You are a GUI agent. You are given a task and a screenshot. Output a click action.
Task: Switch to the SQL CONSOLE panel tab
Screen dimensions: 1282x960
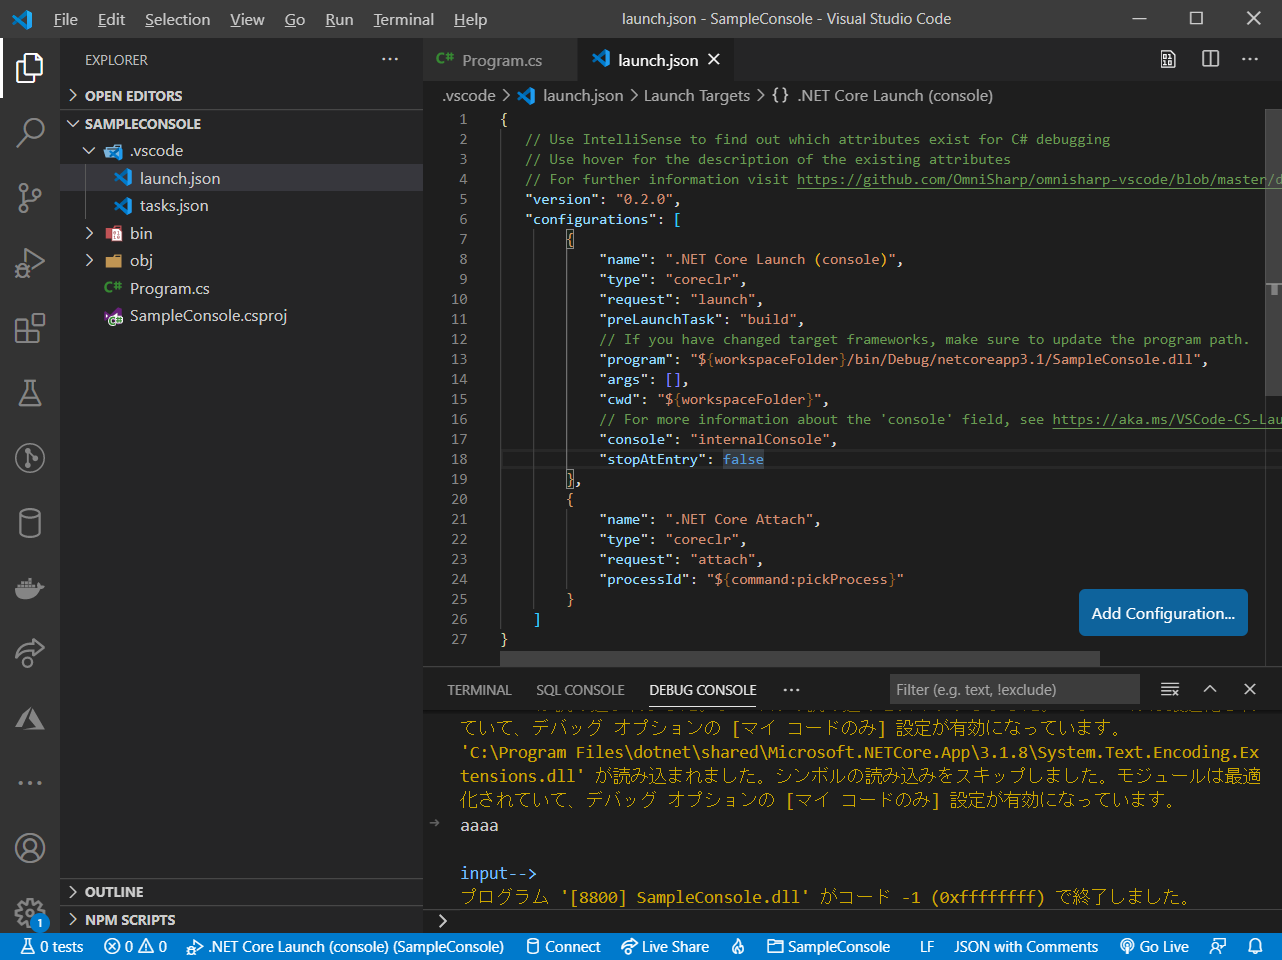[580, 690]
